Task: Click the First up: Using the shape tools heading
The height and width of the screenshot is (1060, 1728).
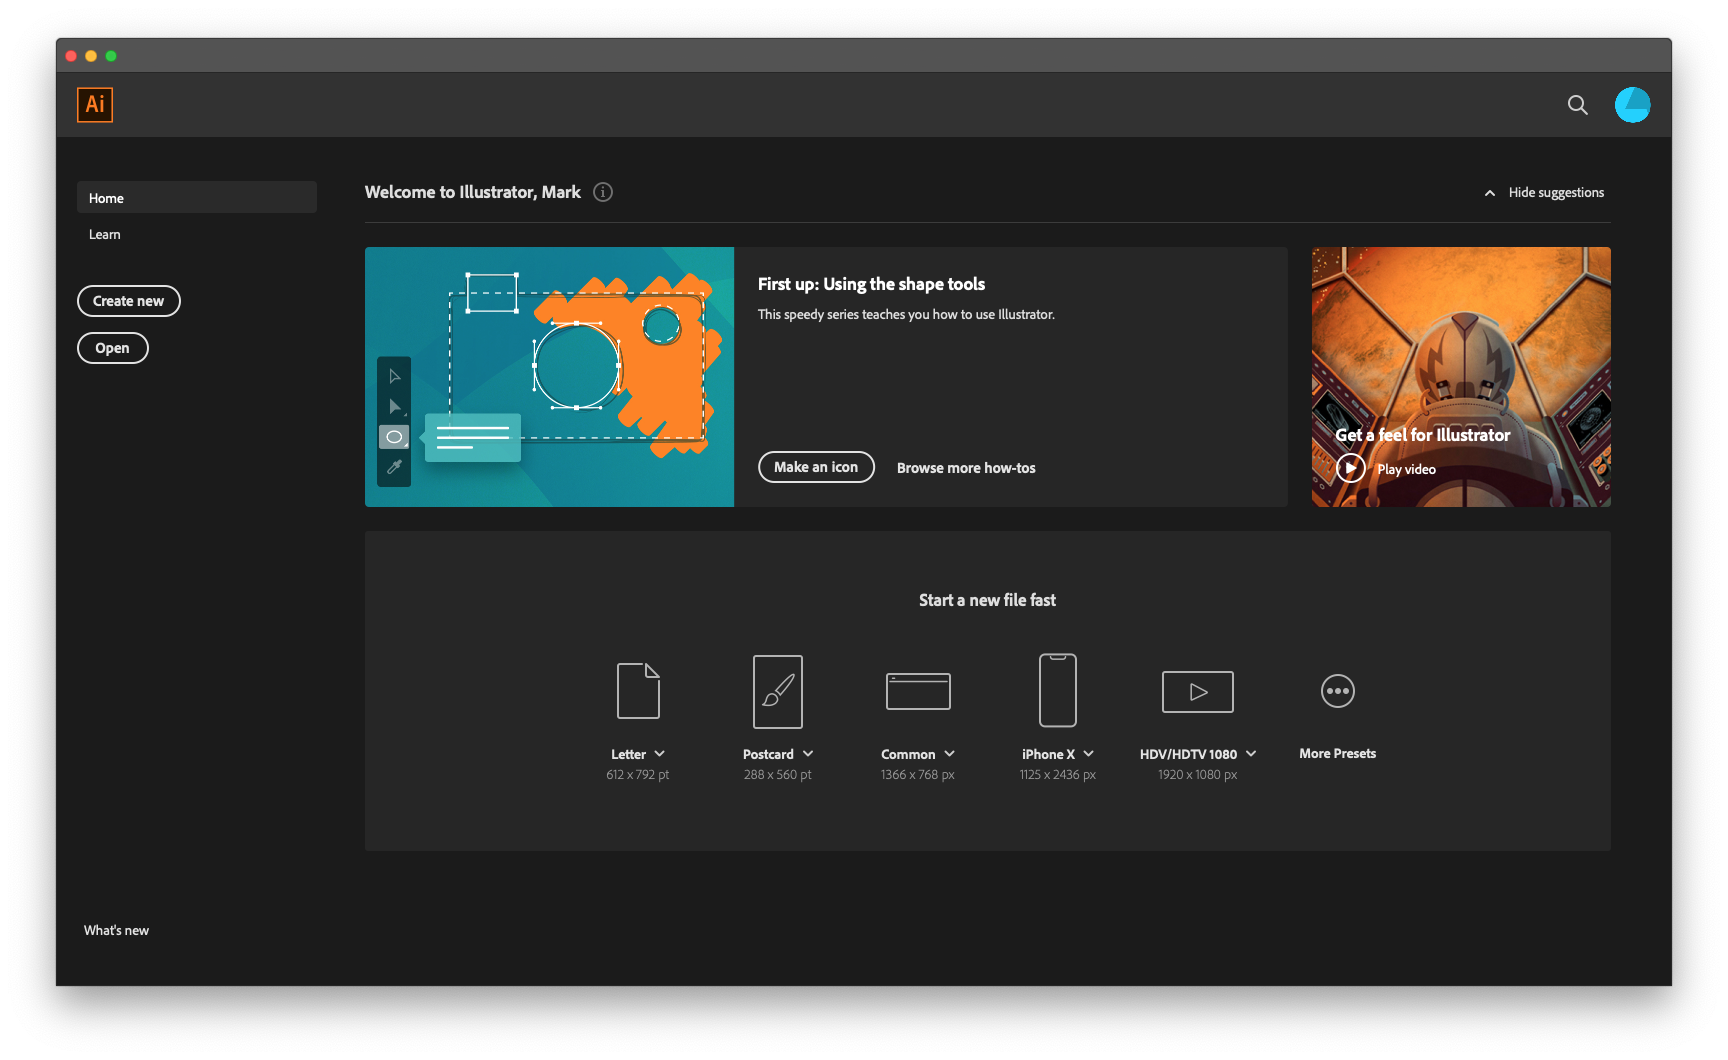Action: [871, 284]
